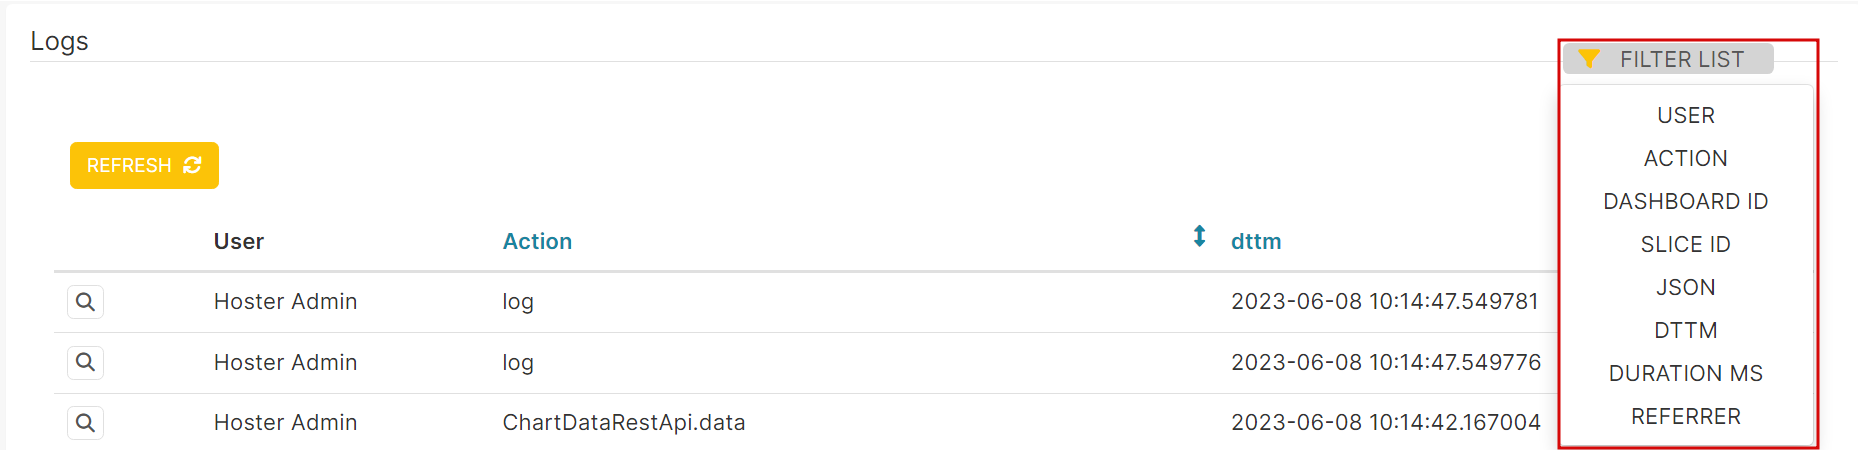Viewport: 1858px width, 450px height.
Task: Select REFERRER filter option
Action: click(1686, 417)
